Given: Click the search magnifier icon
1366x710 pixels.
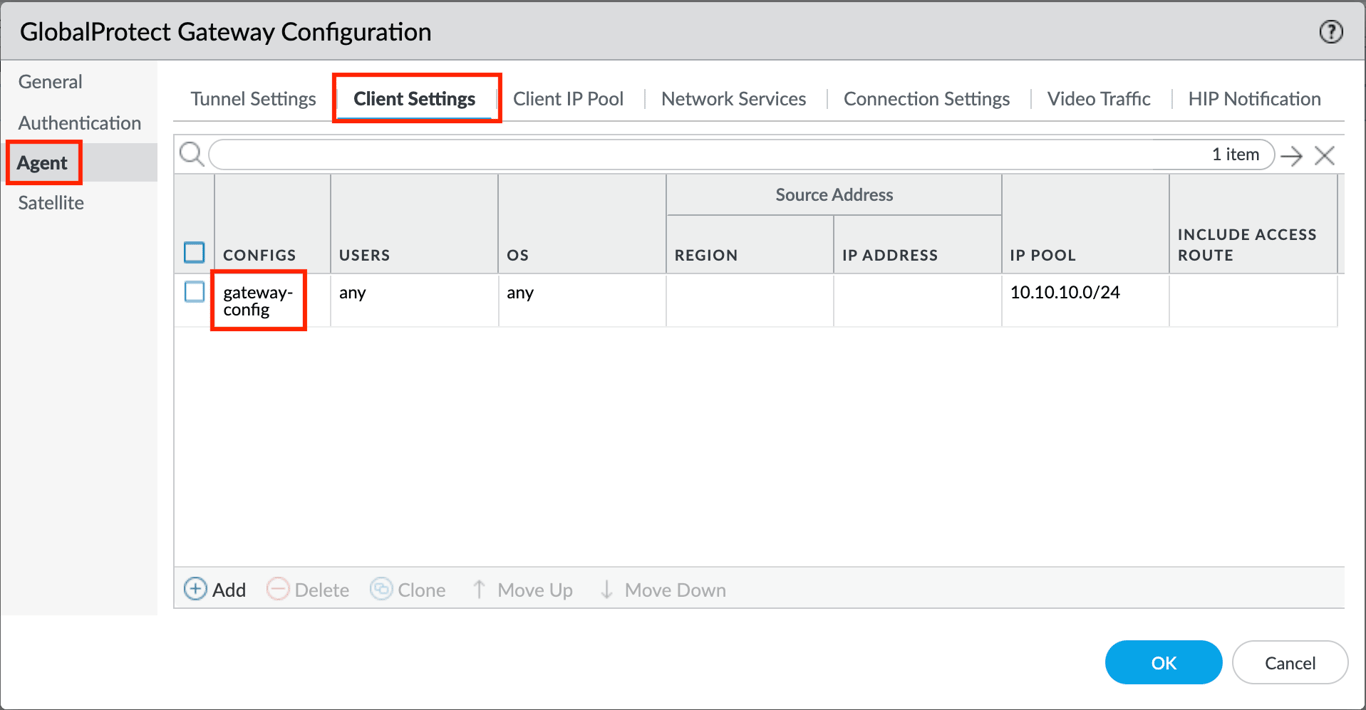Looking at the screenshot, I should (x=192, y=154).
